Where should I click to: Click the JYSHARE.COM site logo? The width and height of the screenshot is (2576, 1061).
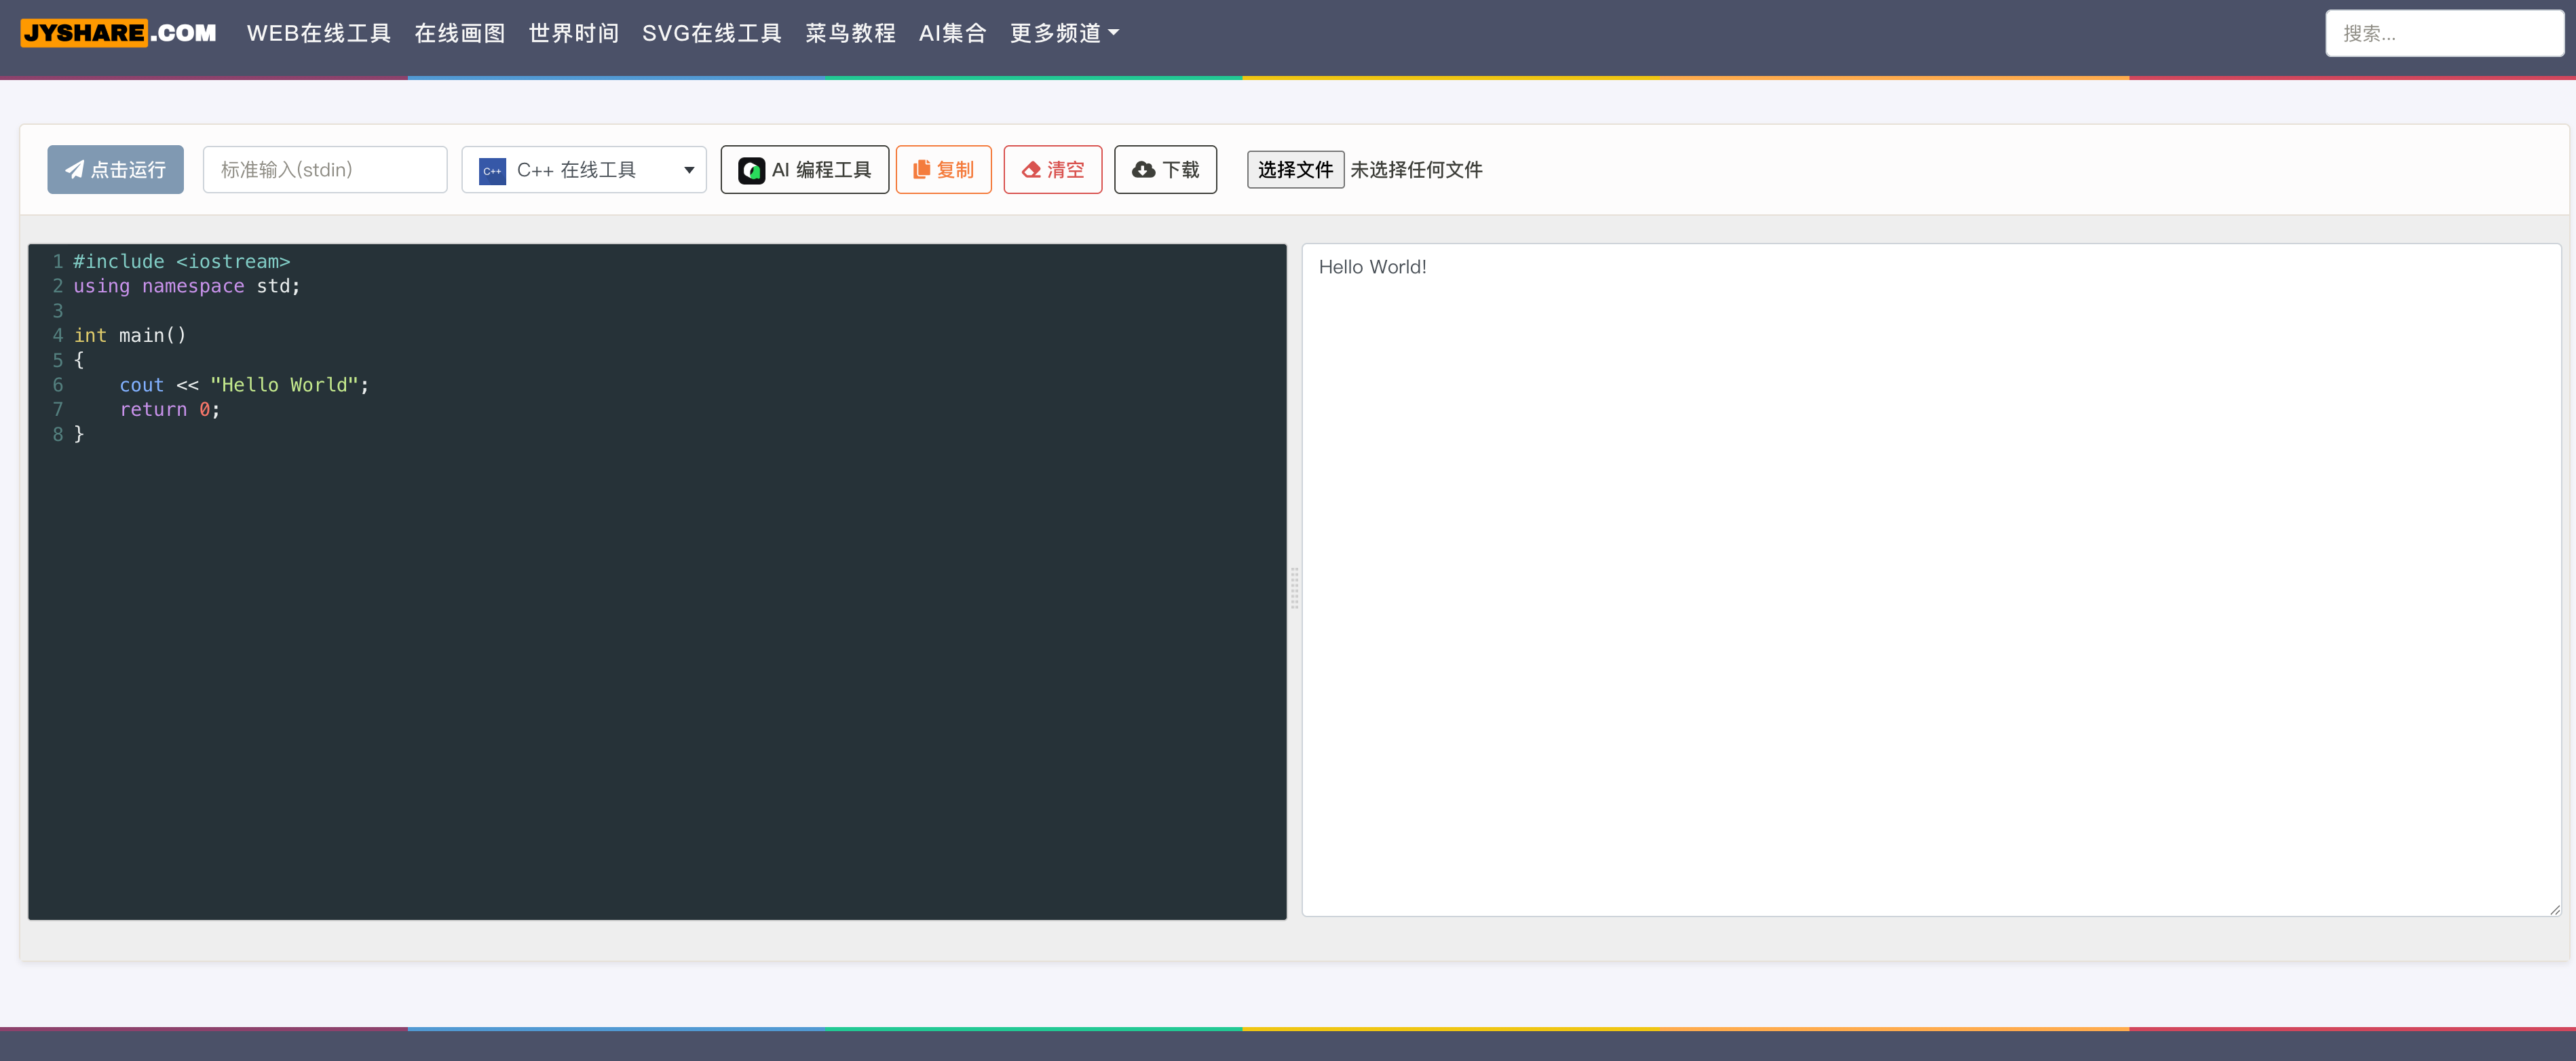pyautogui.click(x=118, y=33)
